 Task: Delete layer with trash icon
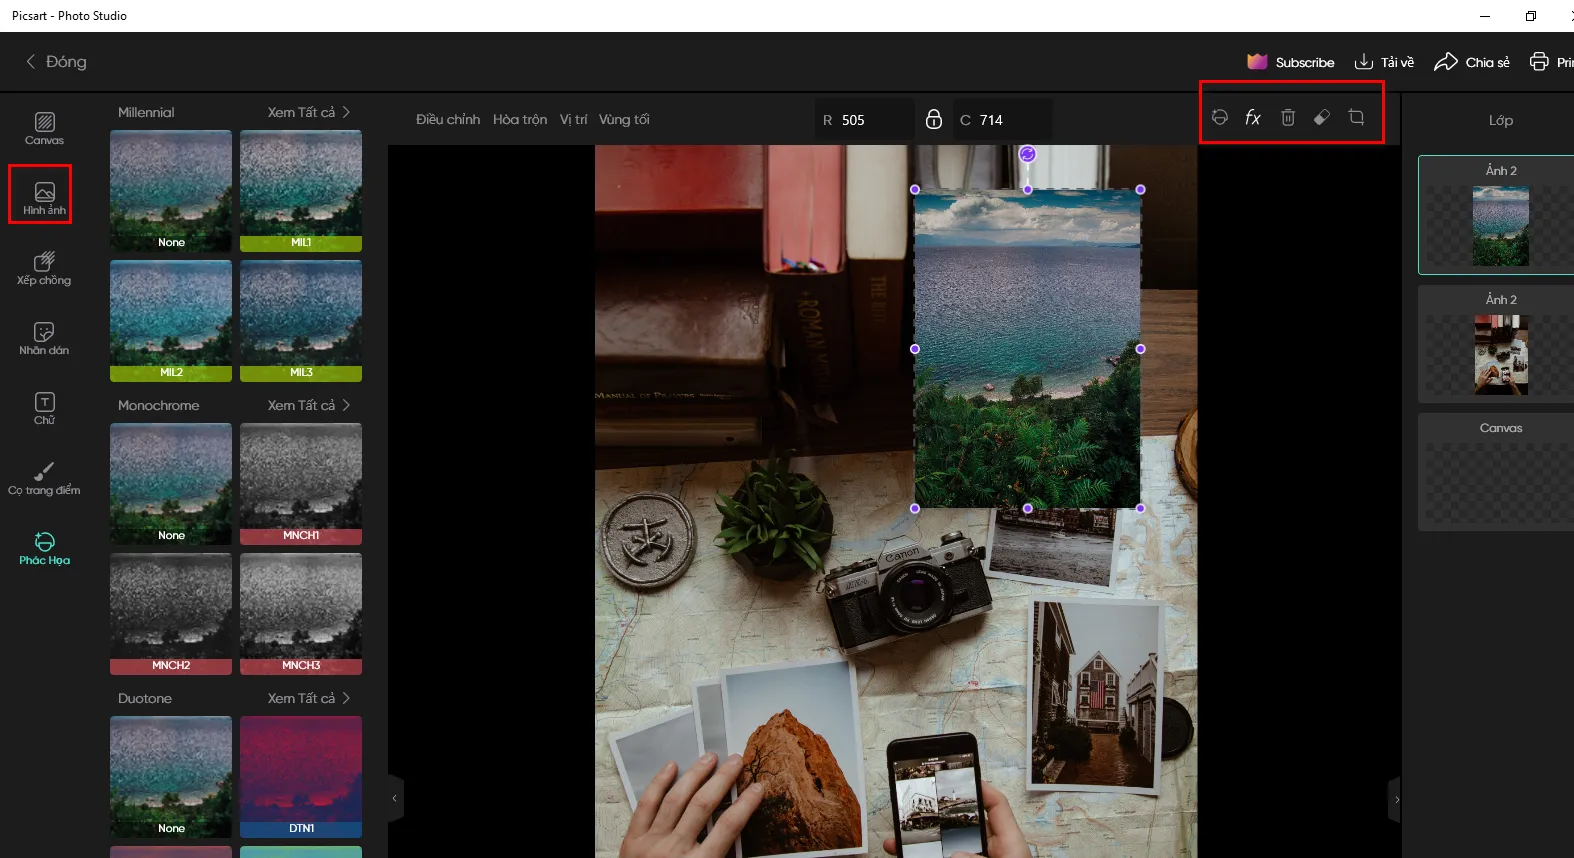(1288, 118)
